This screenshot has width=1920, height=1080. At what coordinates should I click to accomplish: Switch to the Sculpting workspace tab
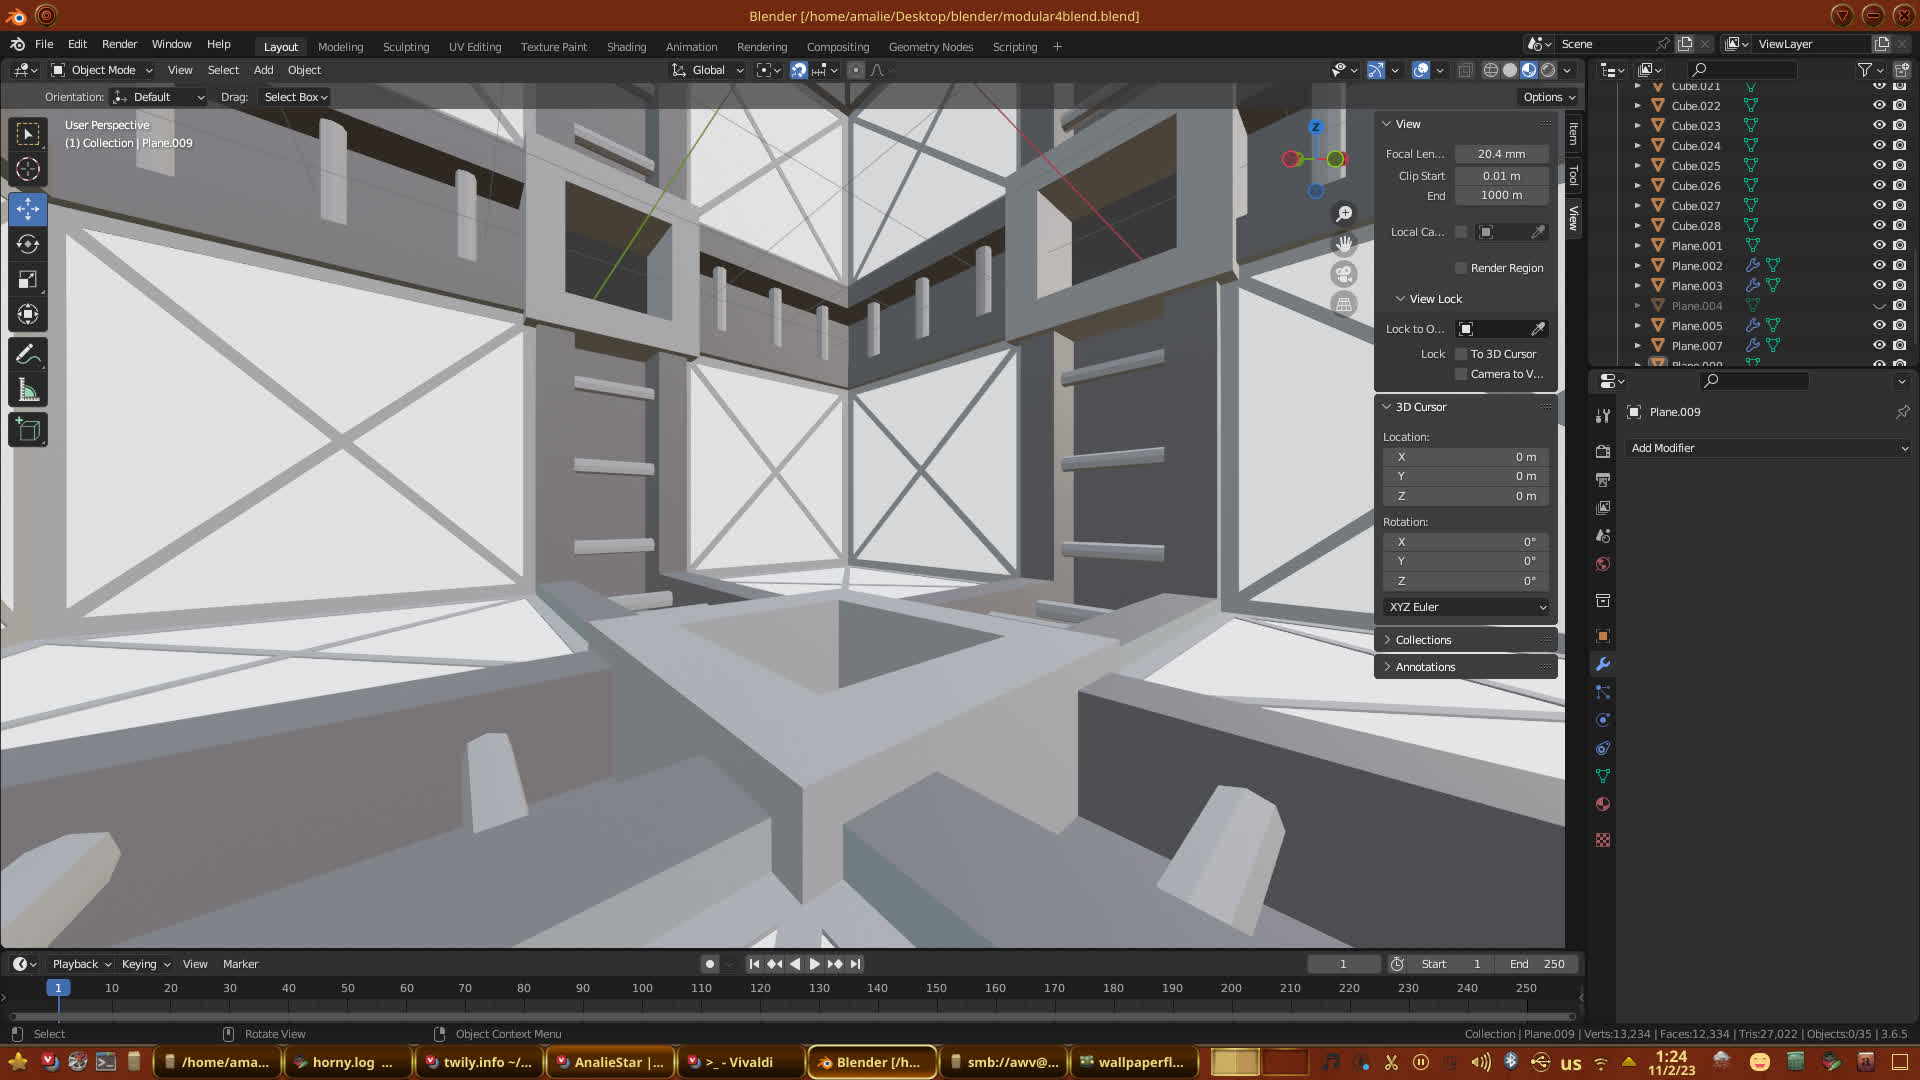tap(405, 47)
